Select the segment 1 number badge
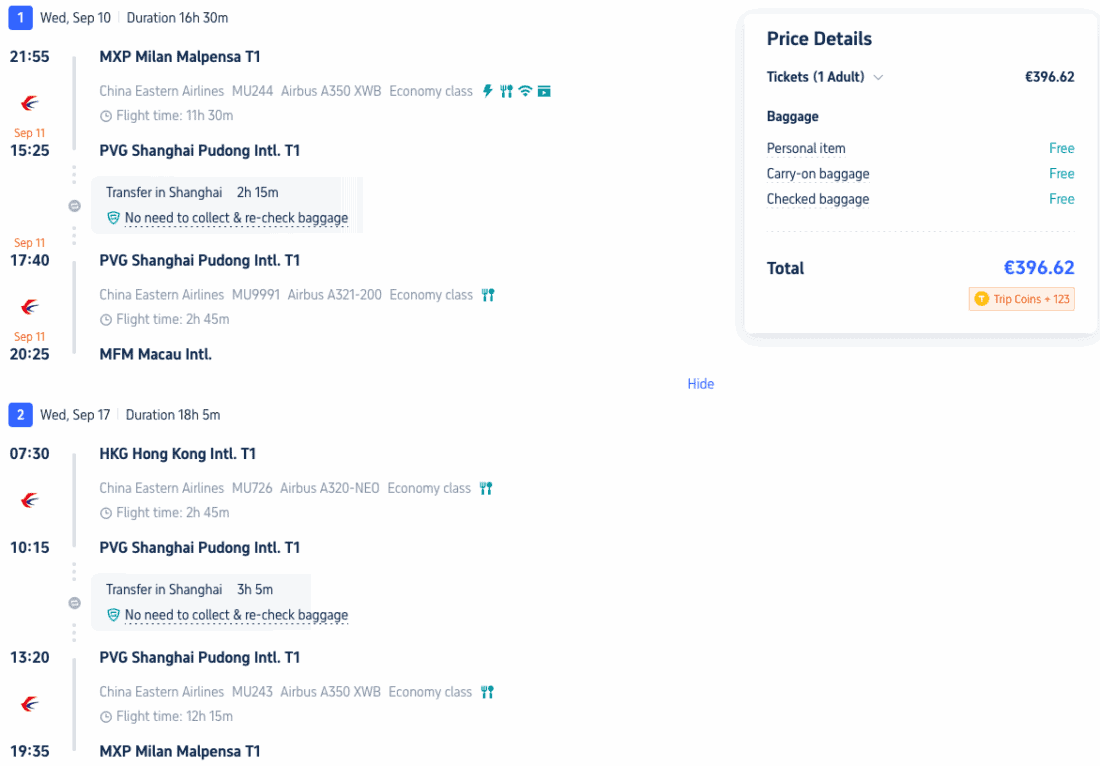Image resolution: width=1100 pixels, height=766 pixels. coord(19,18)
